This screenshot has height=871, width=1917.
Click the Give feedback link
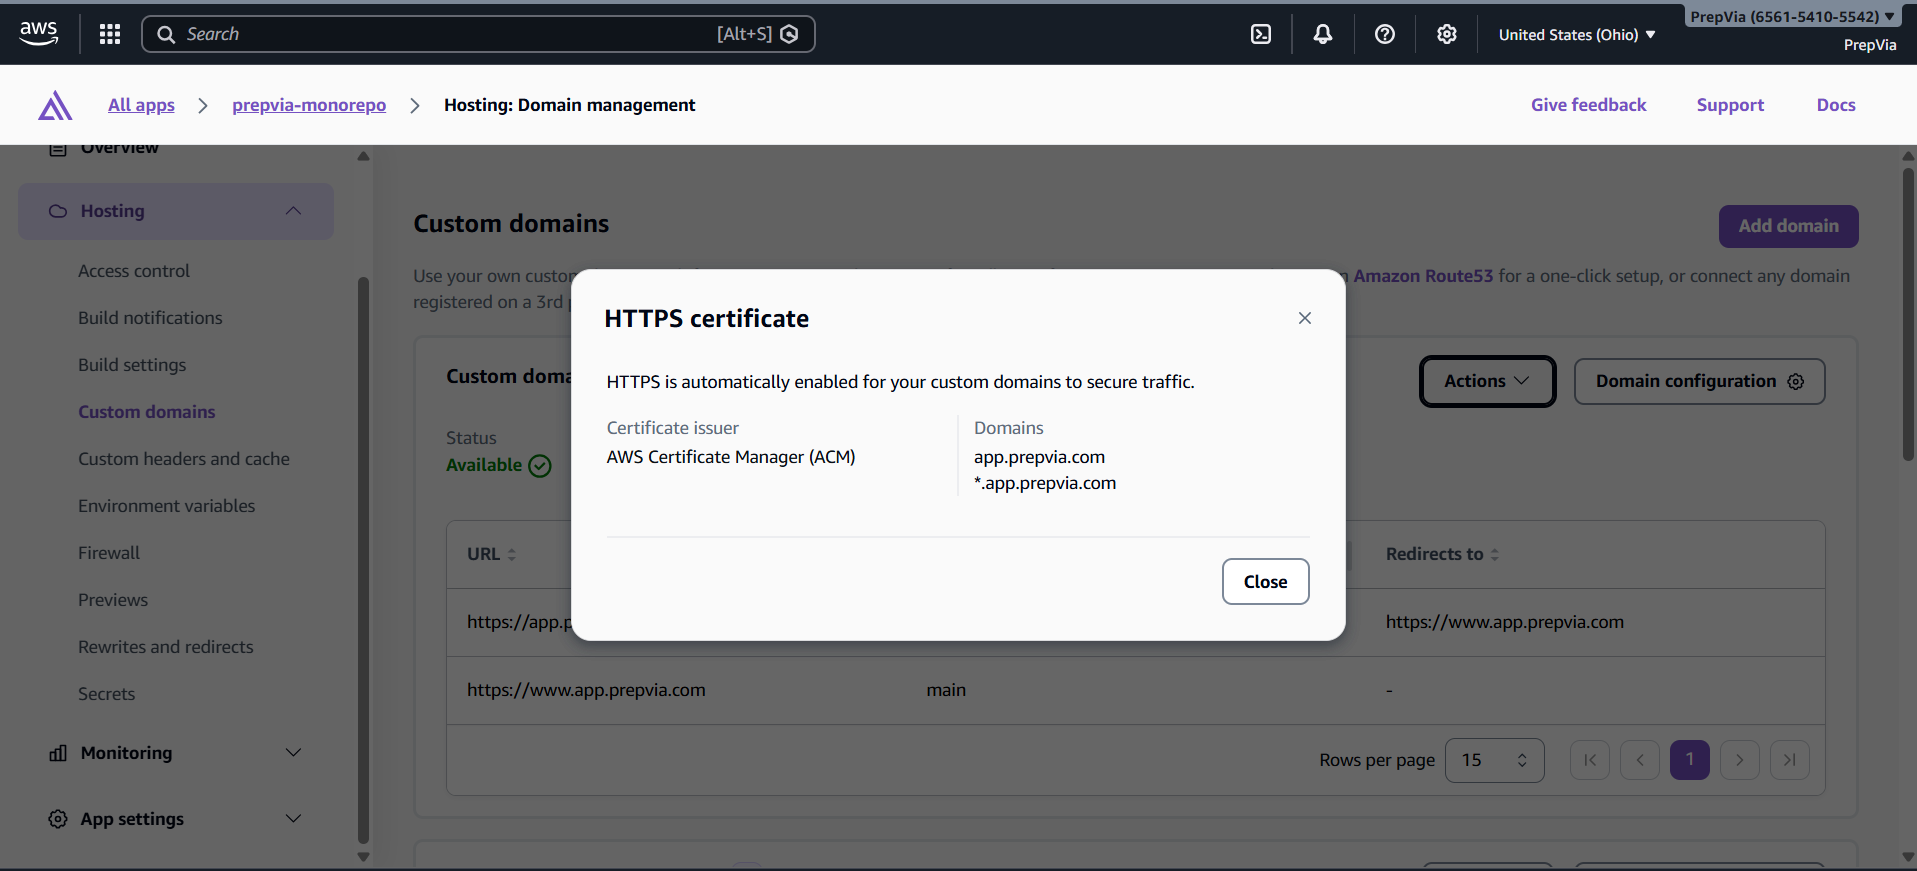click(x=1588, y=105)
